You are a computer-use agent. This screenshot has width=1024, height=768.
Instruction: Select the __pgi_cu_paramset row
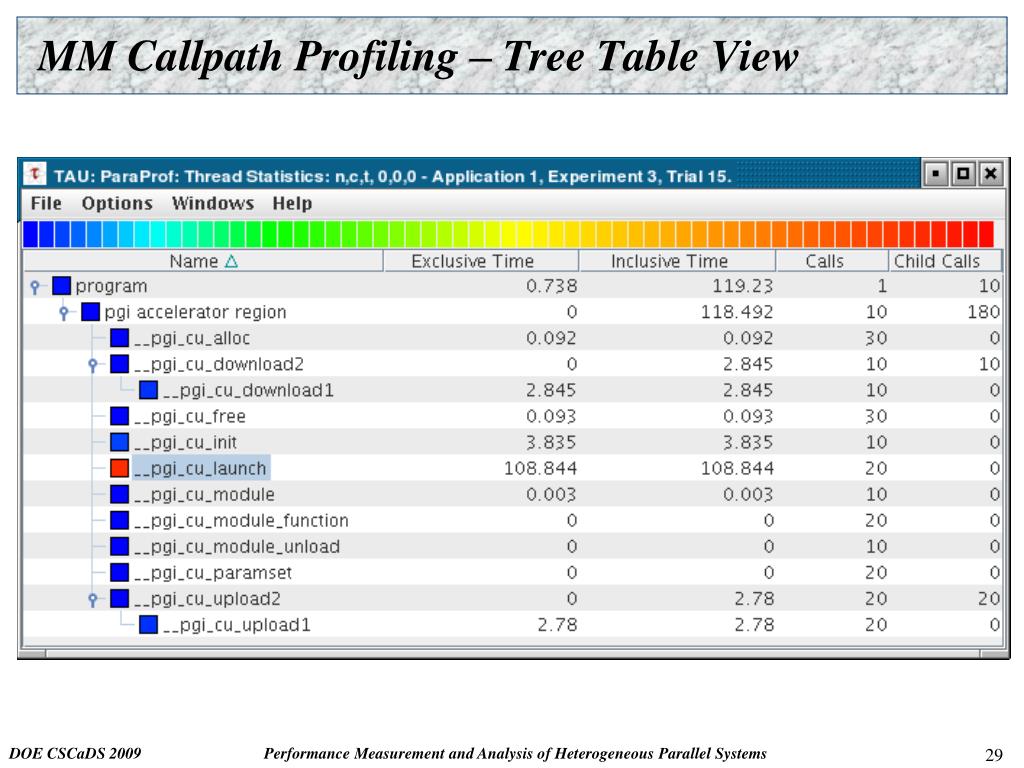(512, 573)
